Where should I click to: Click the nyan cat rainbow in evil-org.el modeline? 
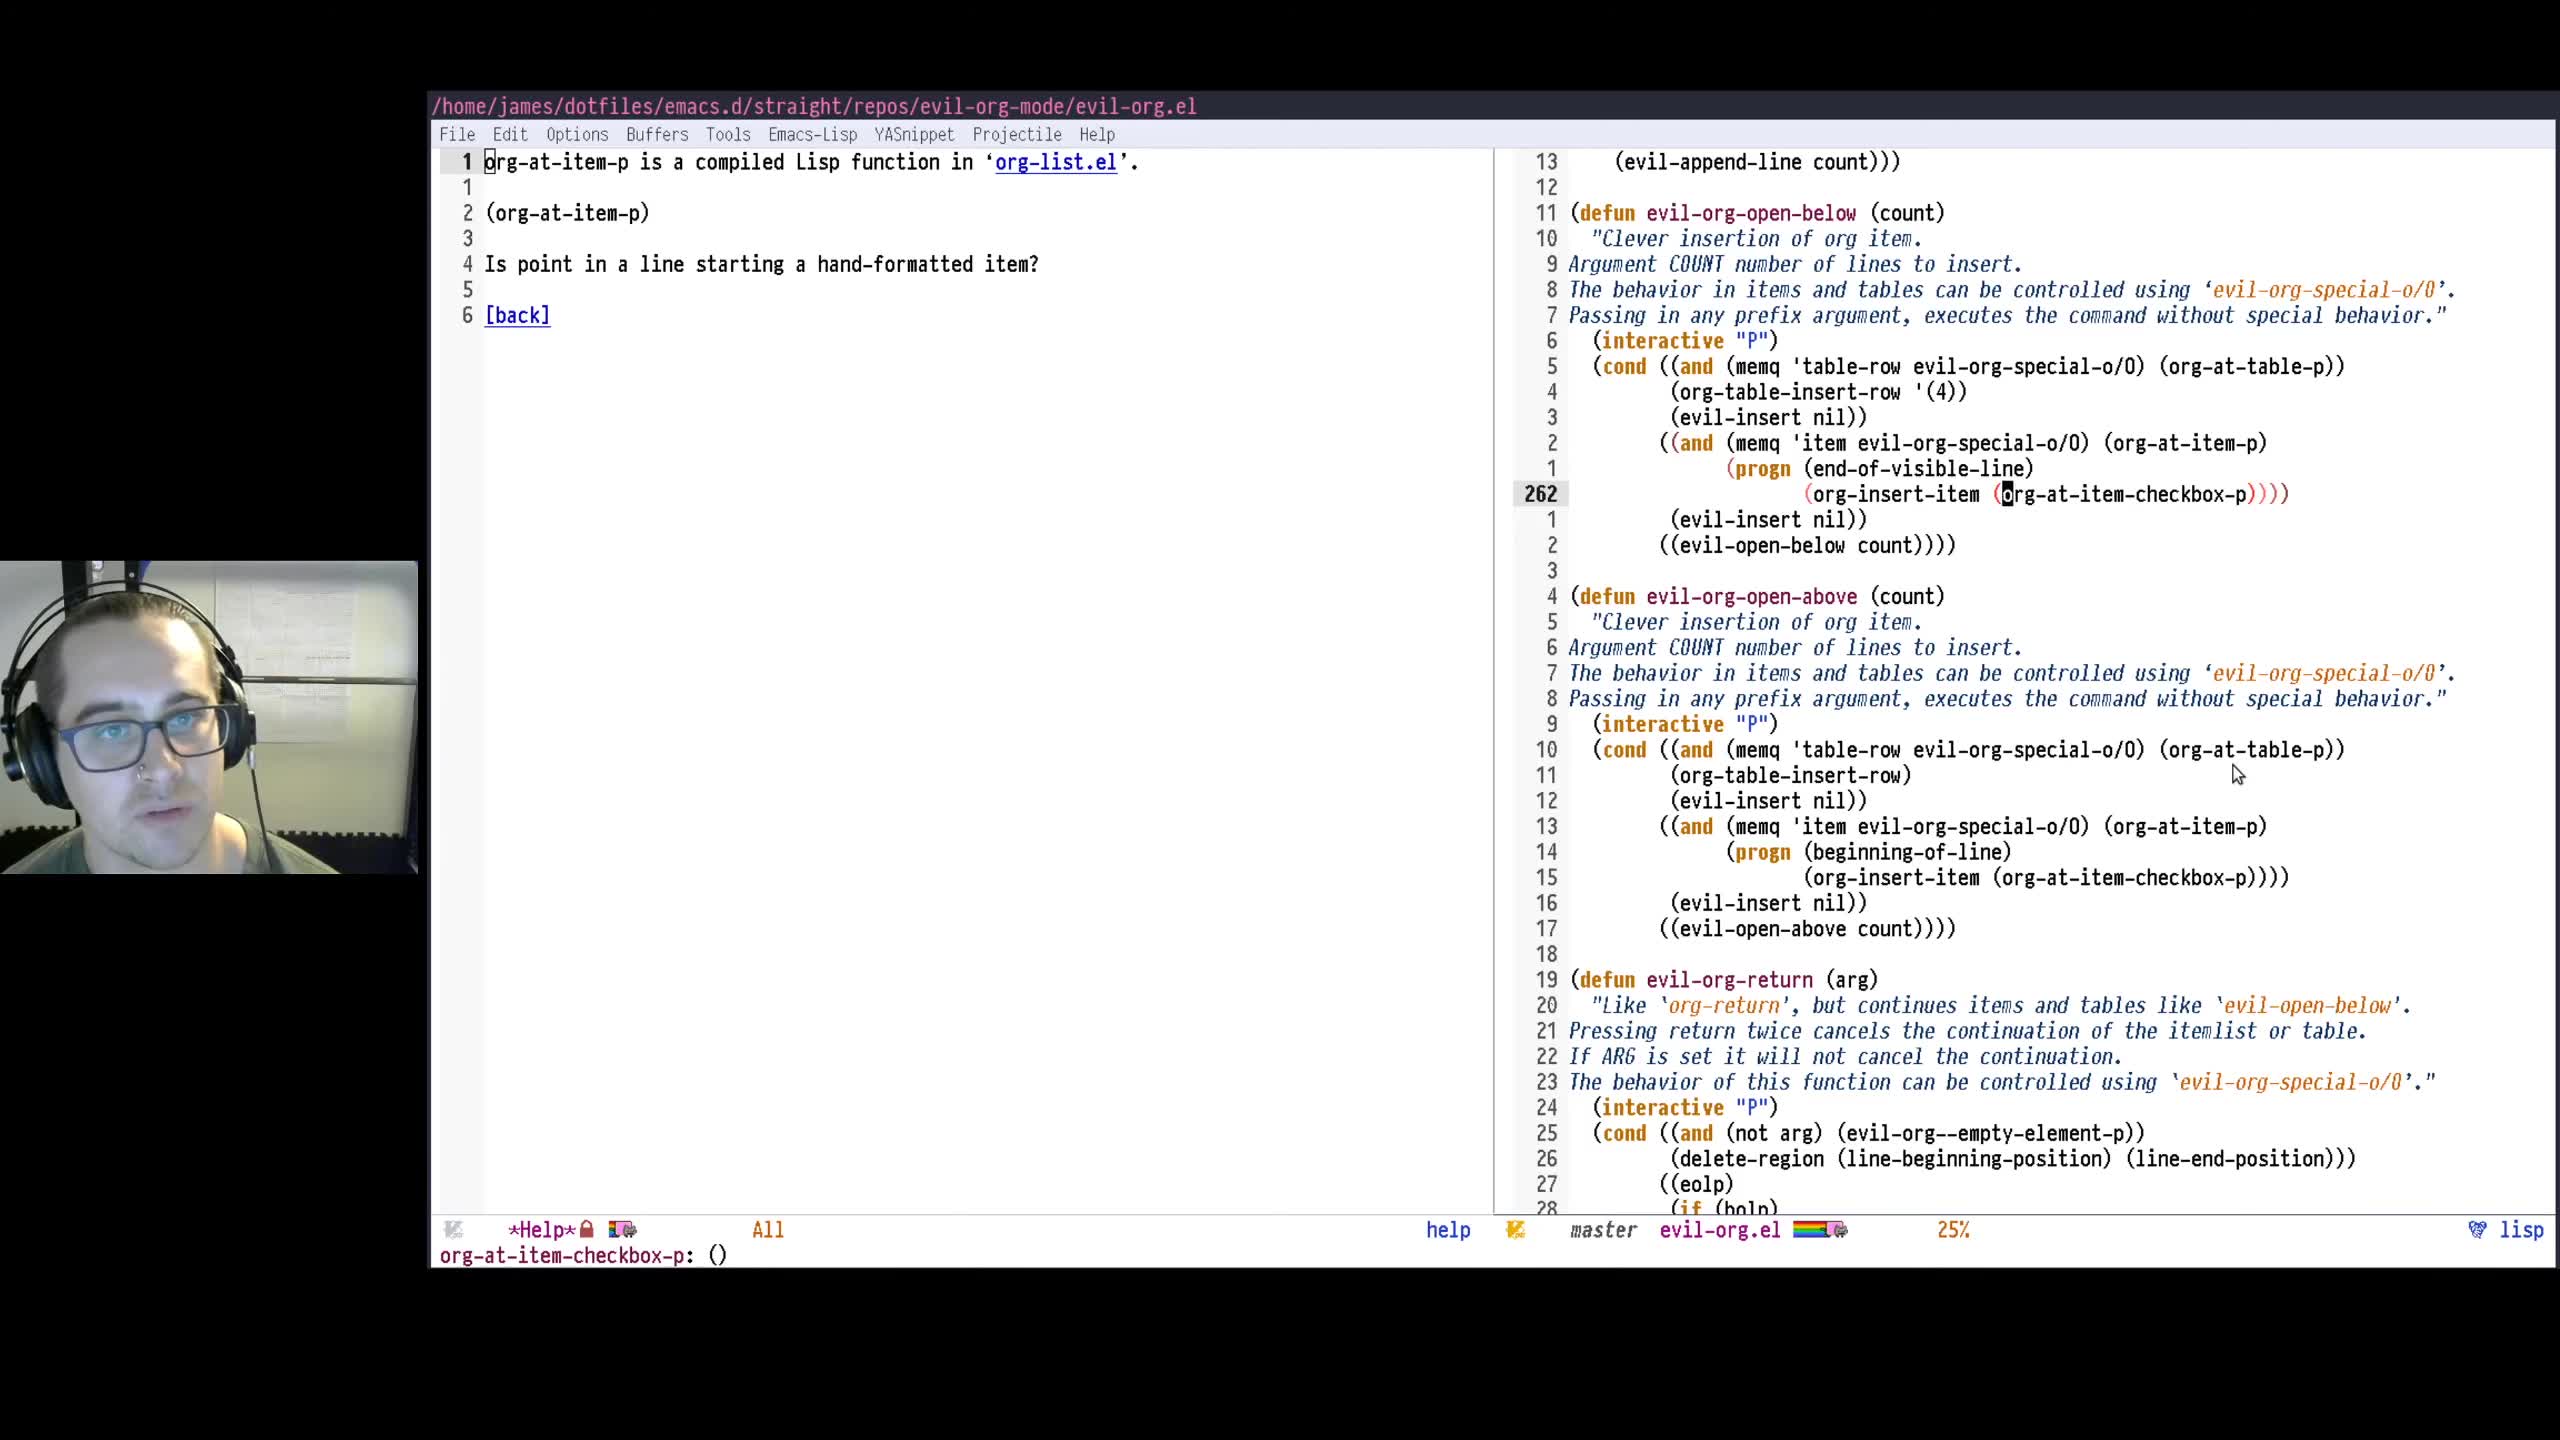point(1820,1230)
